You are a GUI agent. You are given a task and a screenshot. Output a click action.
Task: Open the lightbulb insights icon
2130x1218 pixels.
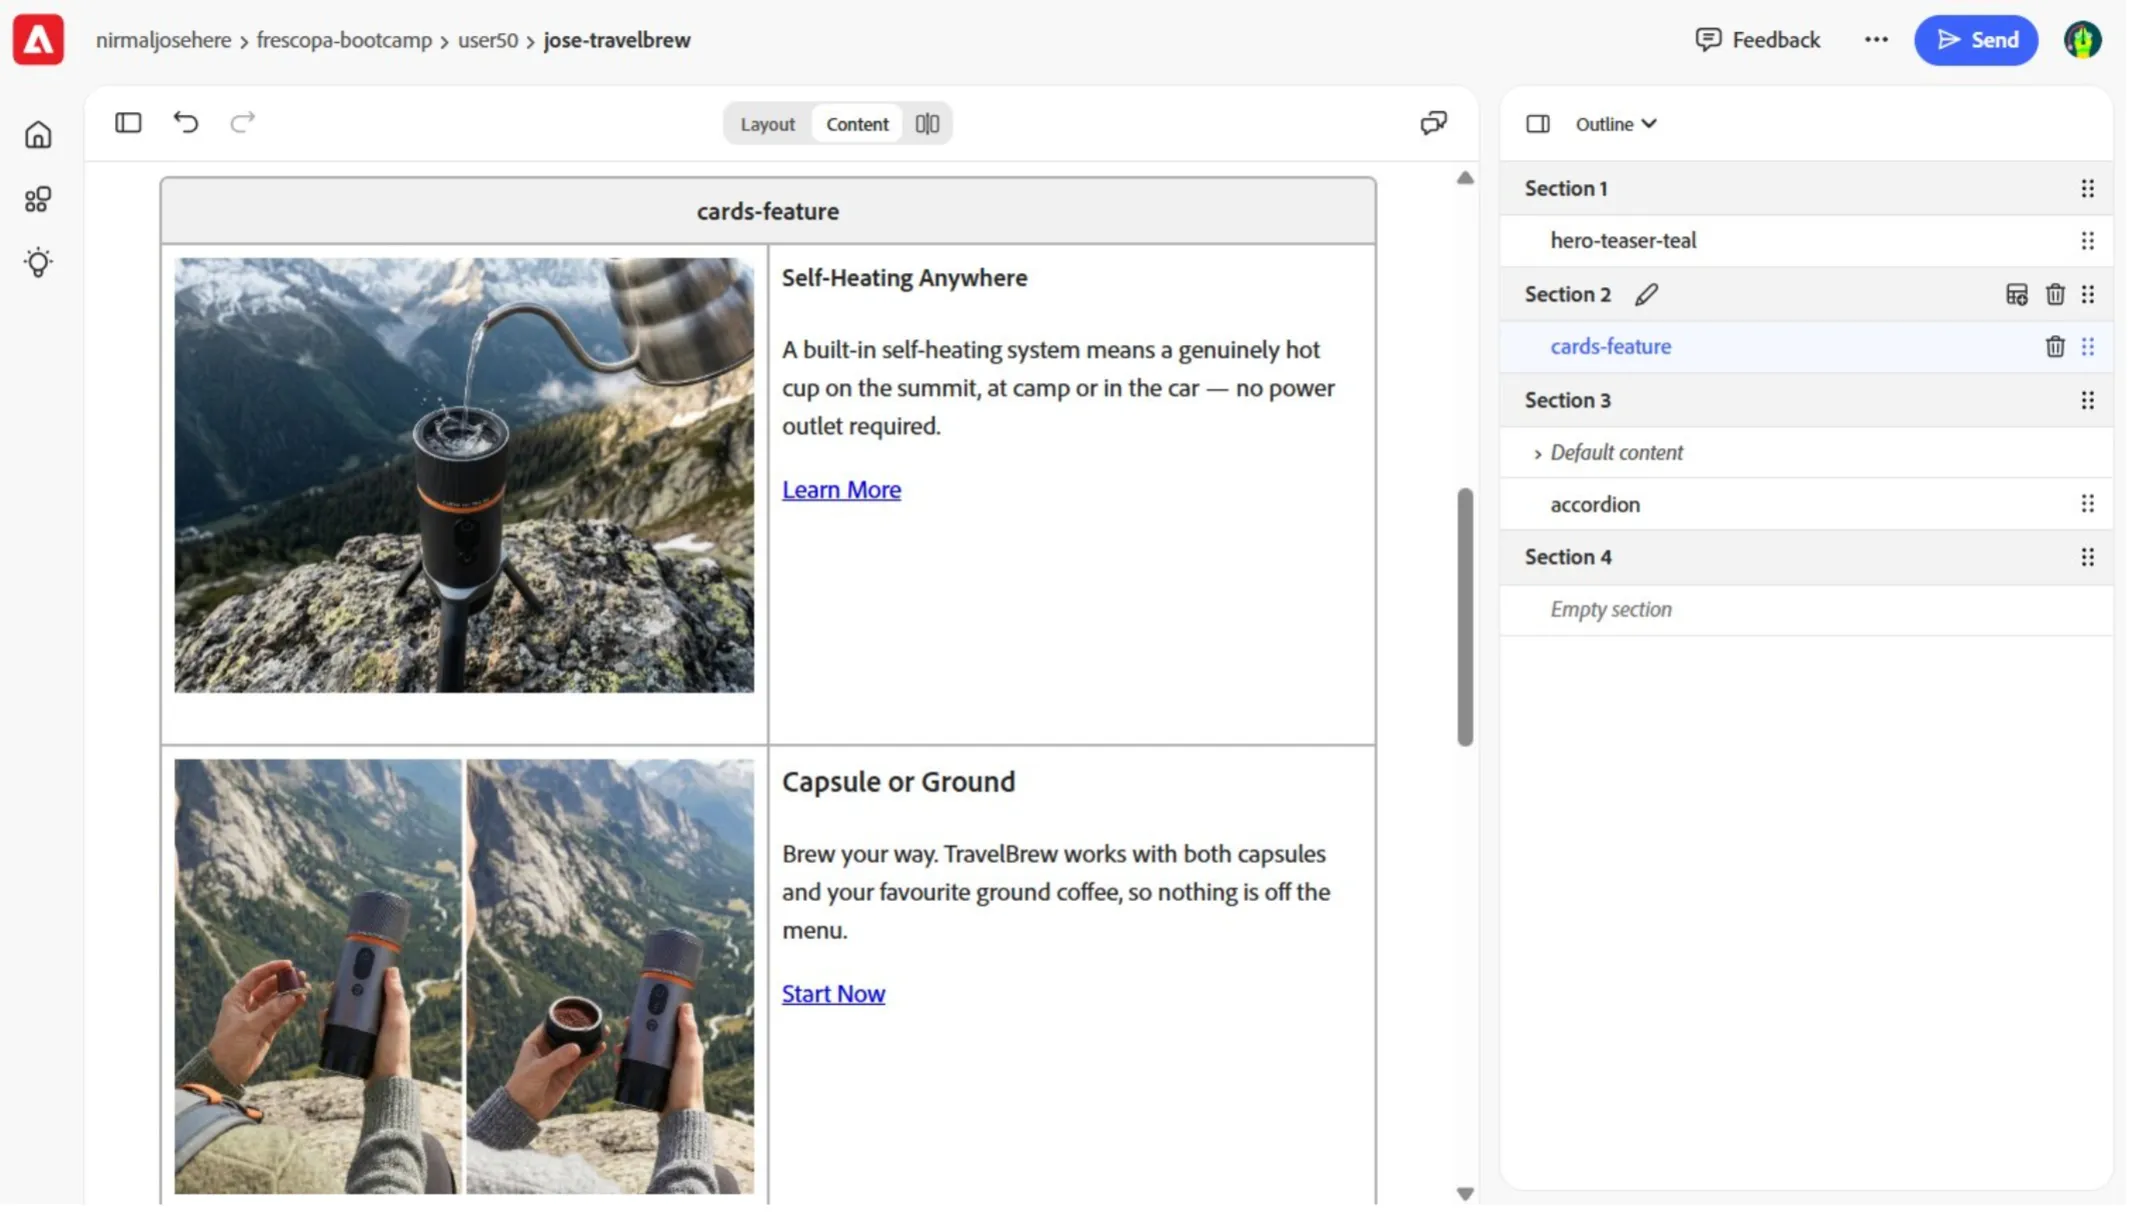pyautogui.click(x=38, y=263)
